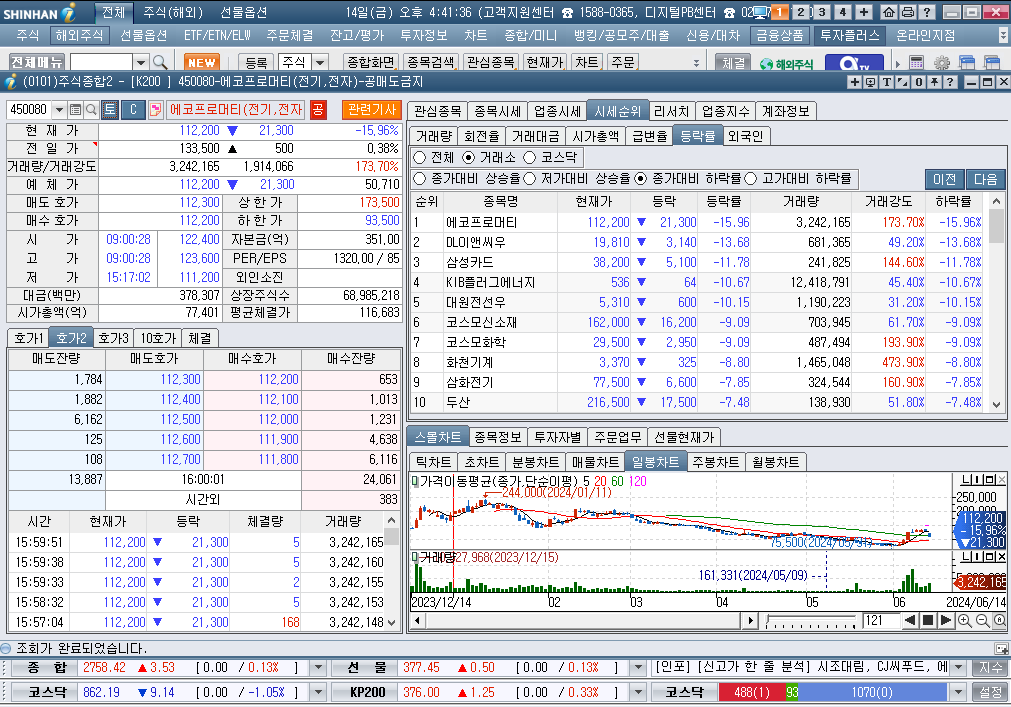Open the calculator icon in toolbar
This screenshot has height=707, width=1011.
pos(916,63)
